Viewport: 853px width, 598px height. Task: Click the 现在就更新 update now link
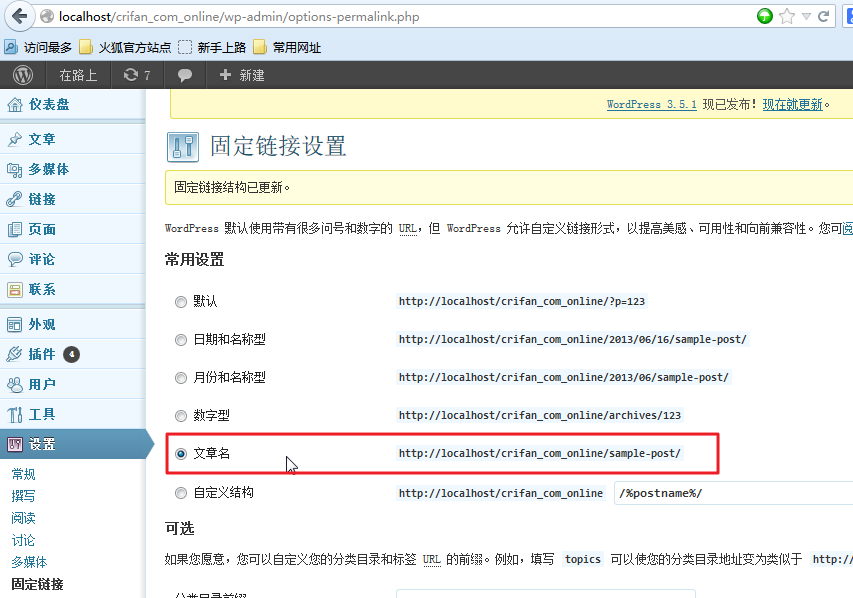[x=793, y=104]
